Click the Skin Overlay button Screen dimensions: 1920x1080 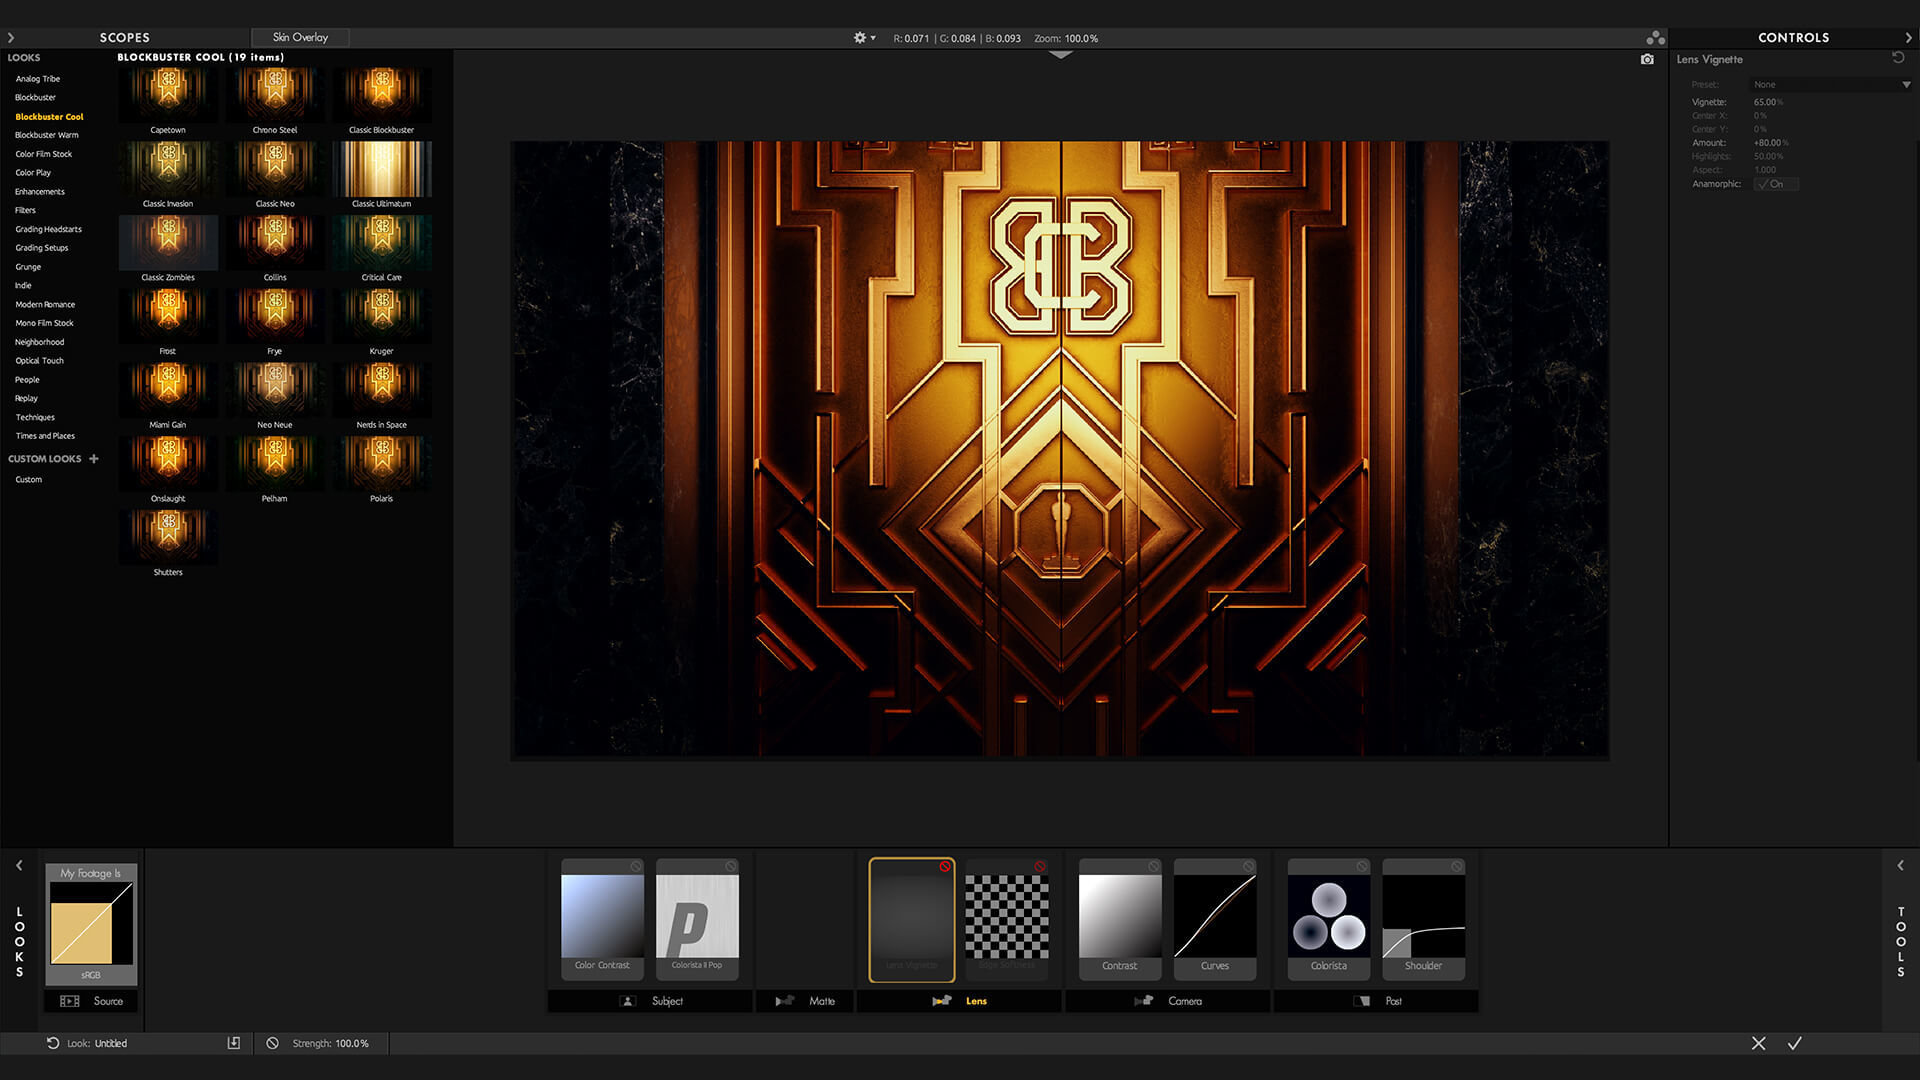(300, 38)
